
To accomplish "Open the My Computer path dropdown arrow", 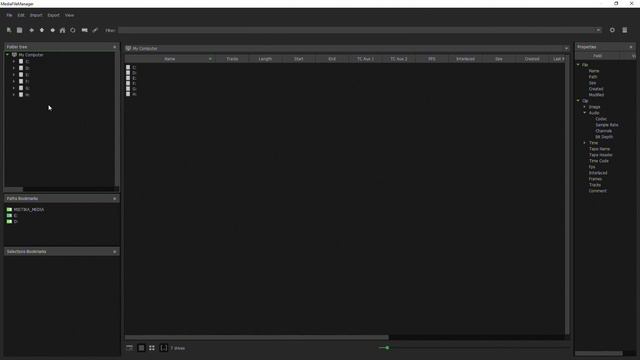I will coord(566,49).
